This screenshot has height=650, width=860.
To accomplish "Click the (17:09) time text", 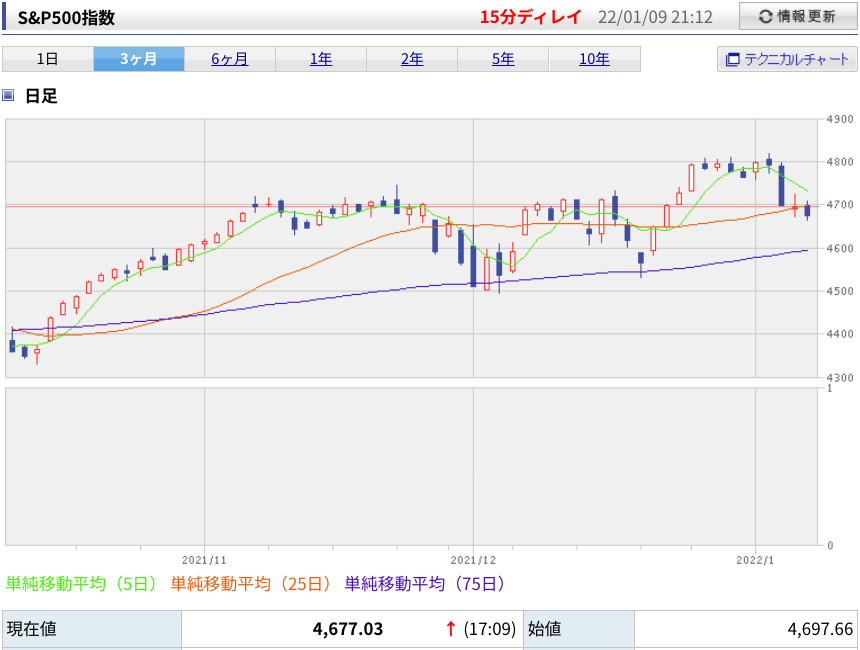I will (x=490, y=629).
